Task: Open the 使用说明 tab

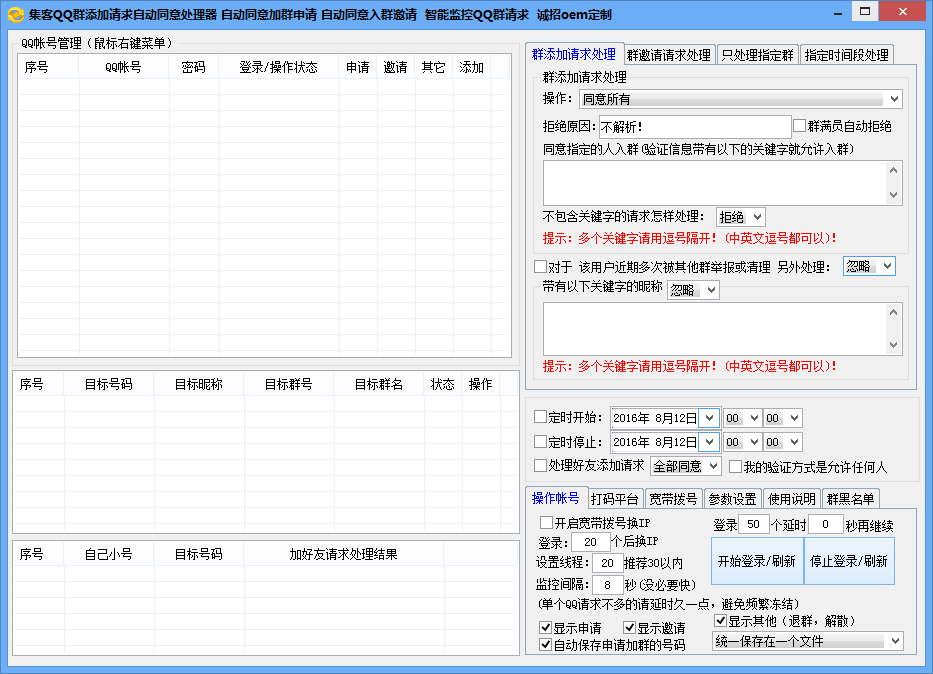Action: 791,499
